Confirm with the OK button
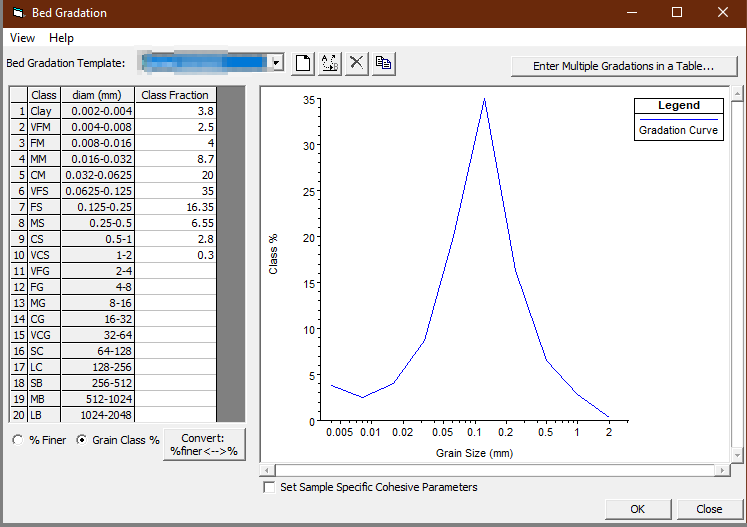This screenshot has width=747, height=527. 637,509
